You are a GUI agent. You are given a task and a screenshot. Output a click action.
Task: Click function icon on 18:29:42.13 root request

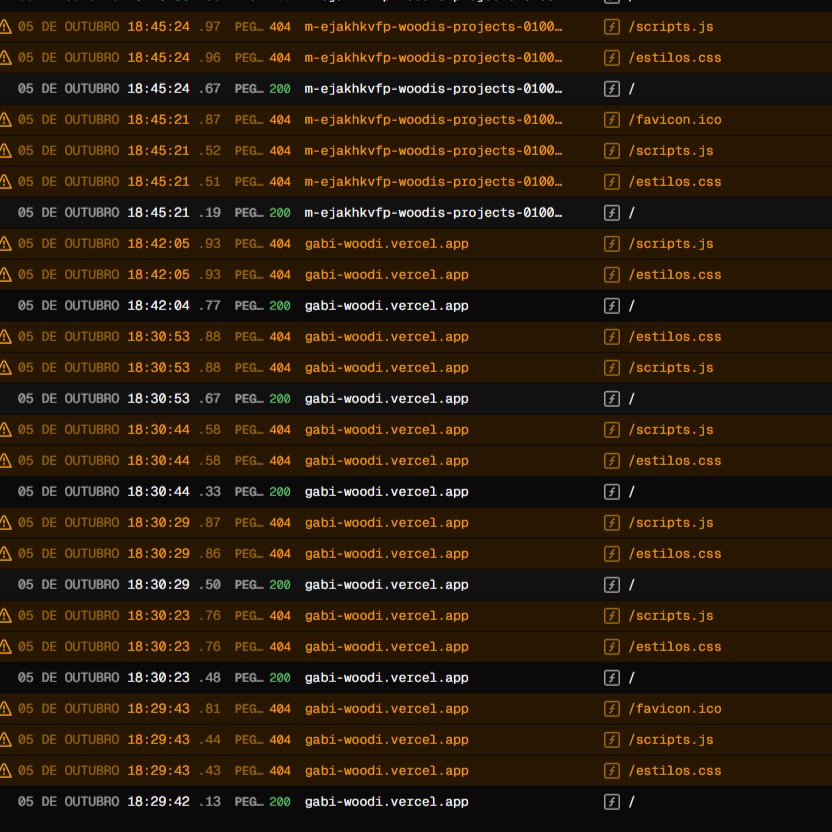click(612, 802)
